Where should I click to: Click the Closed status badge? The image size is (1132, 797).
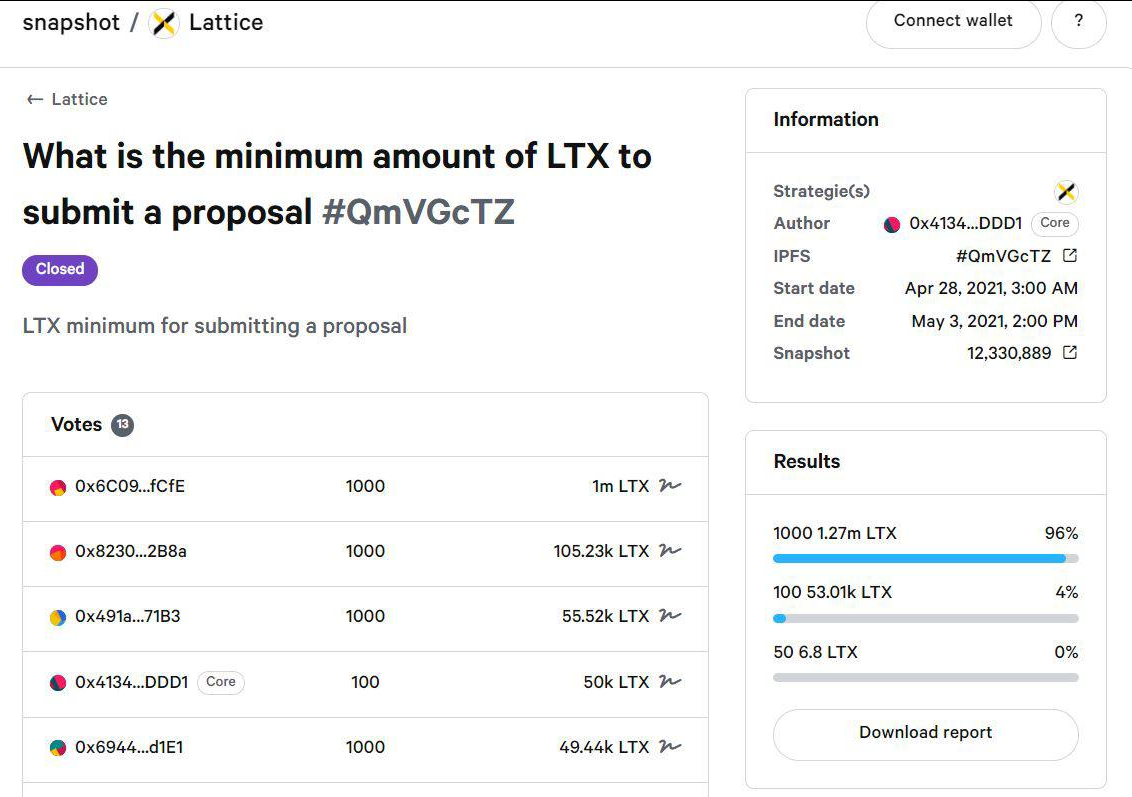(x=60, y=270)
